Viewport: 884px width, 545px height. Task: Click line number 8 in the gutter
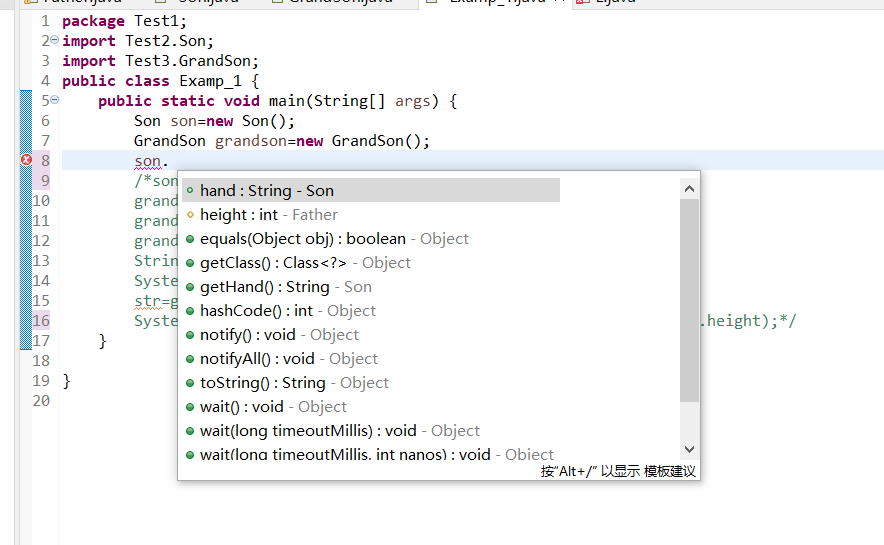click(x=45, y=161)
